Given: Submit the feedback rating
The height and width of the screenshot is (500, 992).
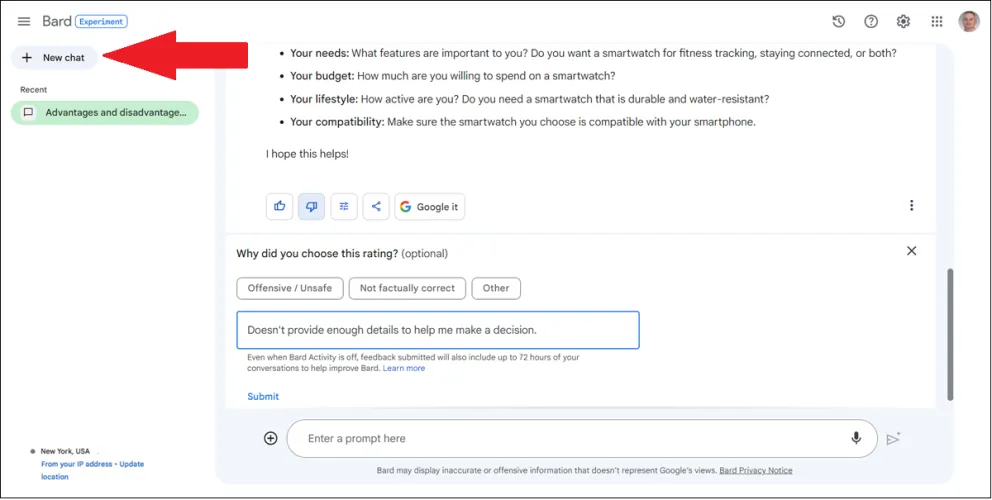Looking at the screenshot, I should tap(263, 396).
